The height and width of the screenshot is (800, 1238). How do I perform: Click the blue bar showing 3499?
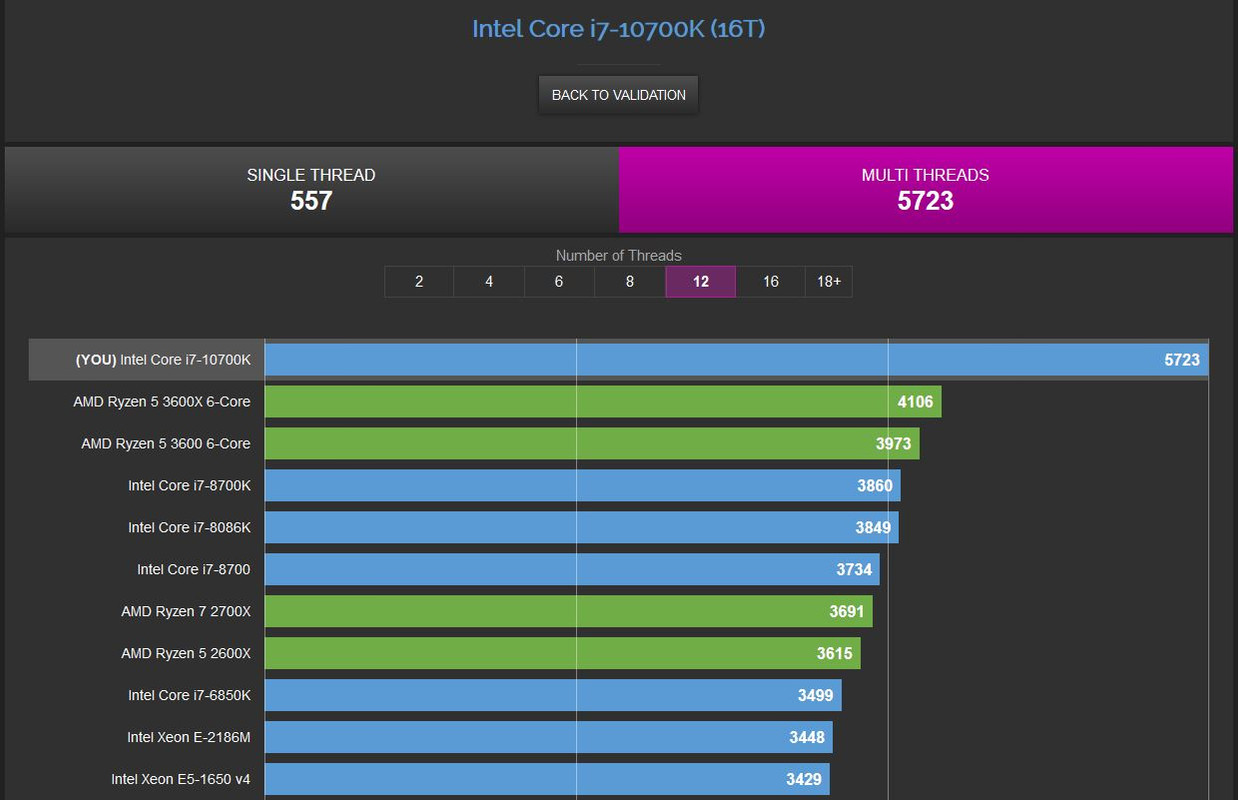[553, 696]
